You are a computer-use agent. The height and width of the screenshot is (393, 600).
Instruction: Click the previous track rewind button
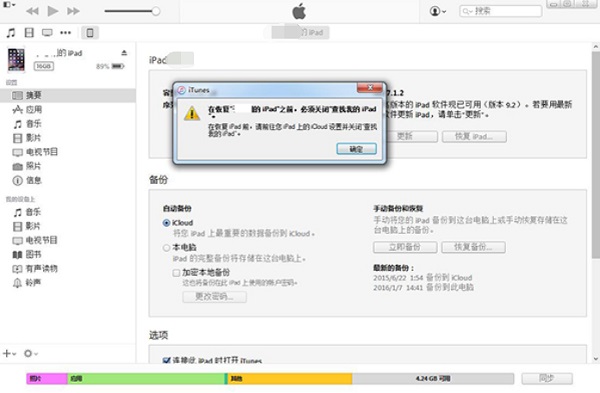point(32,11)
